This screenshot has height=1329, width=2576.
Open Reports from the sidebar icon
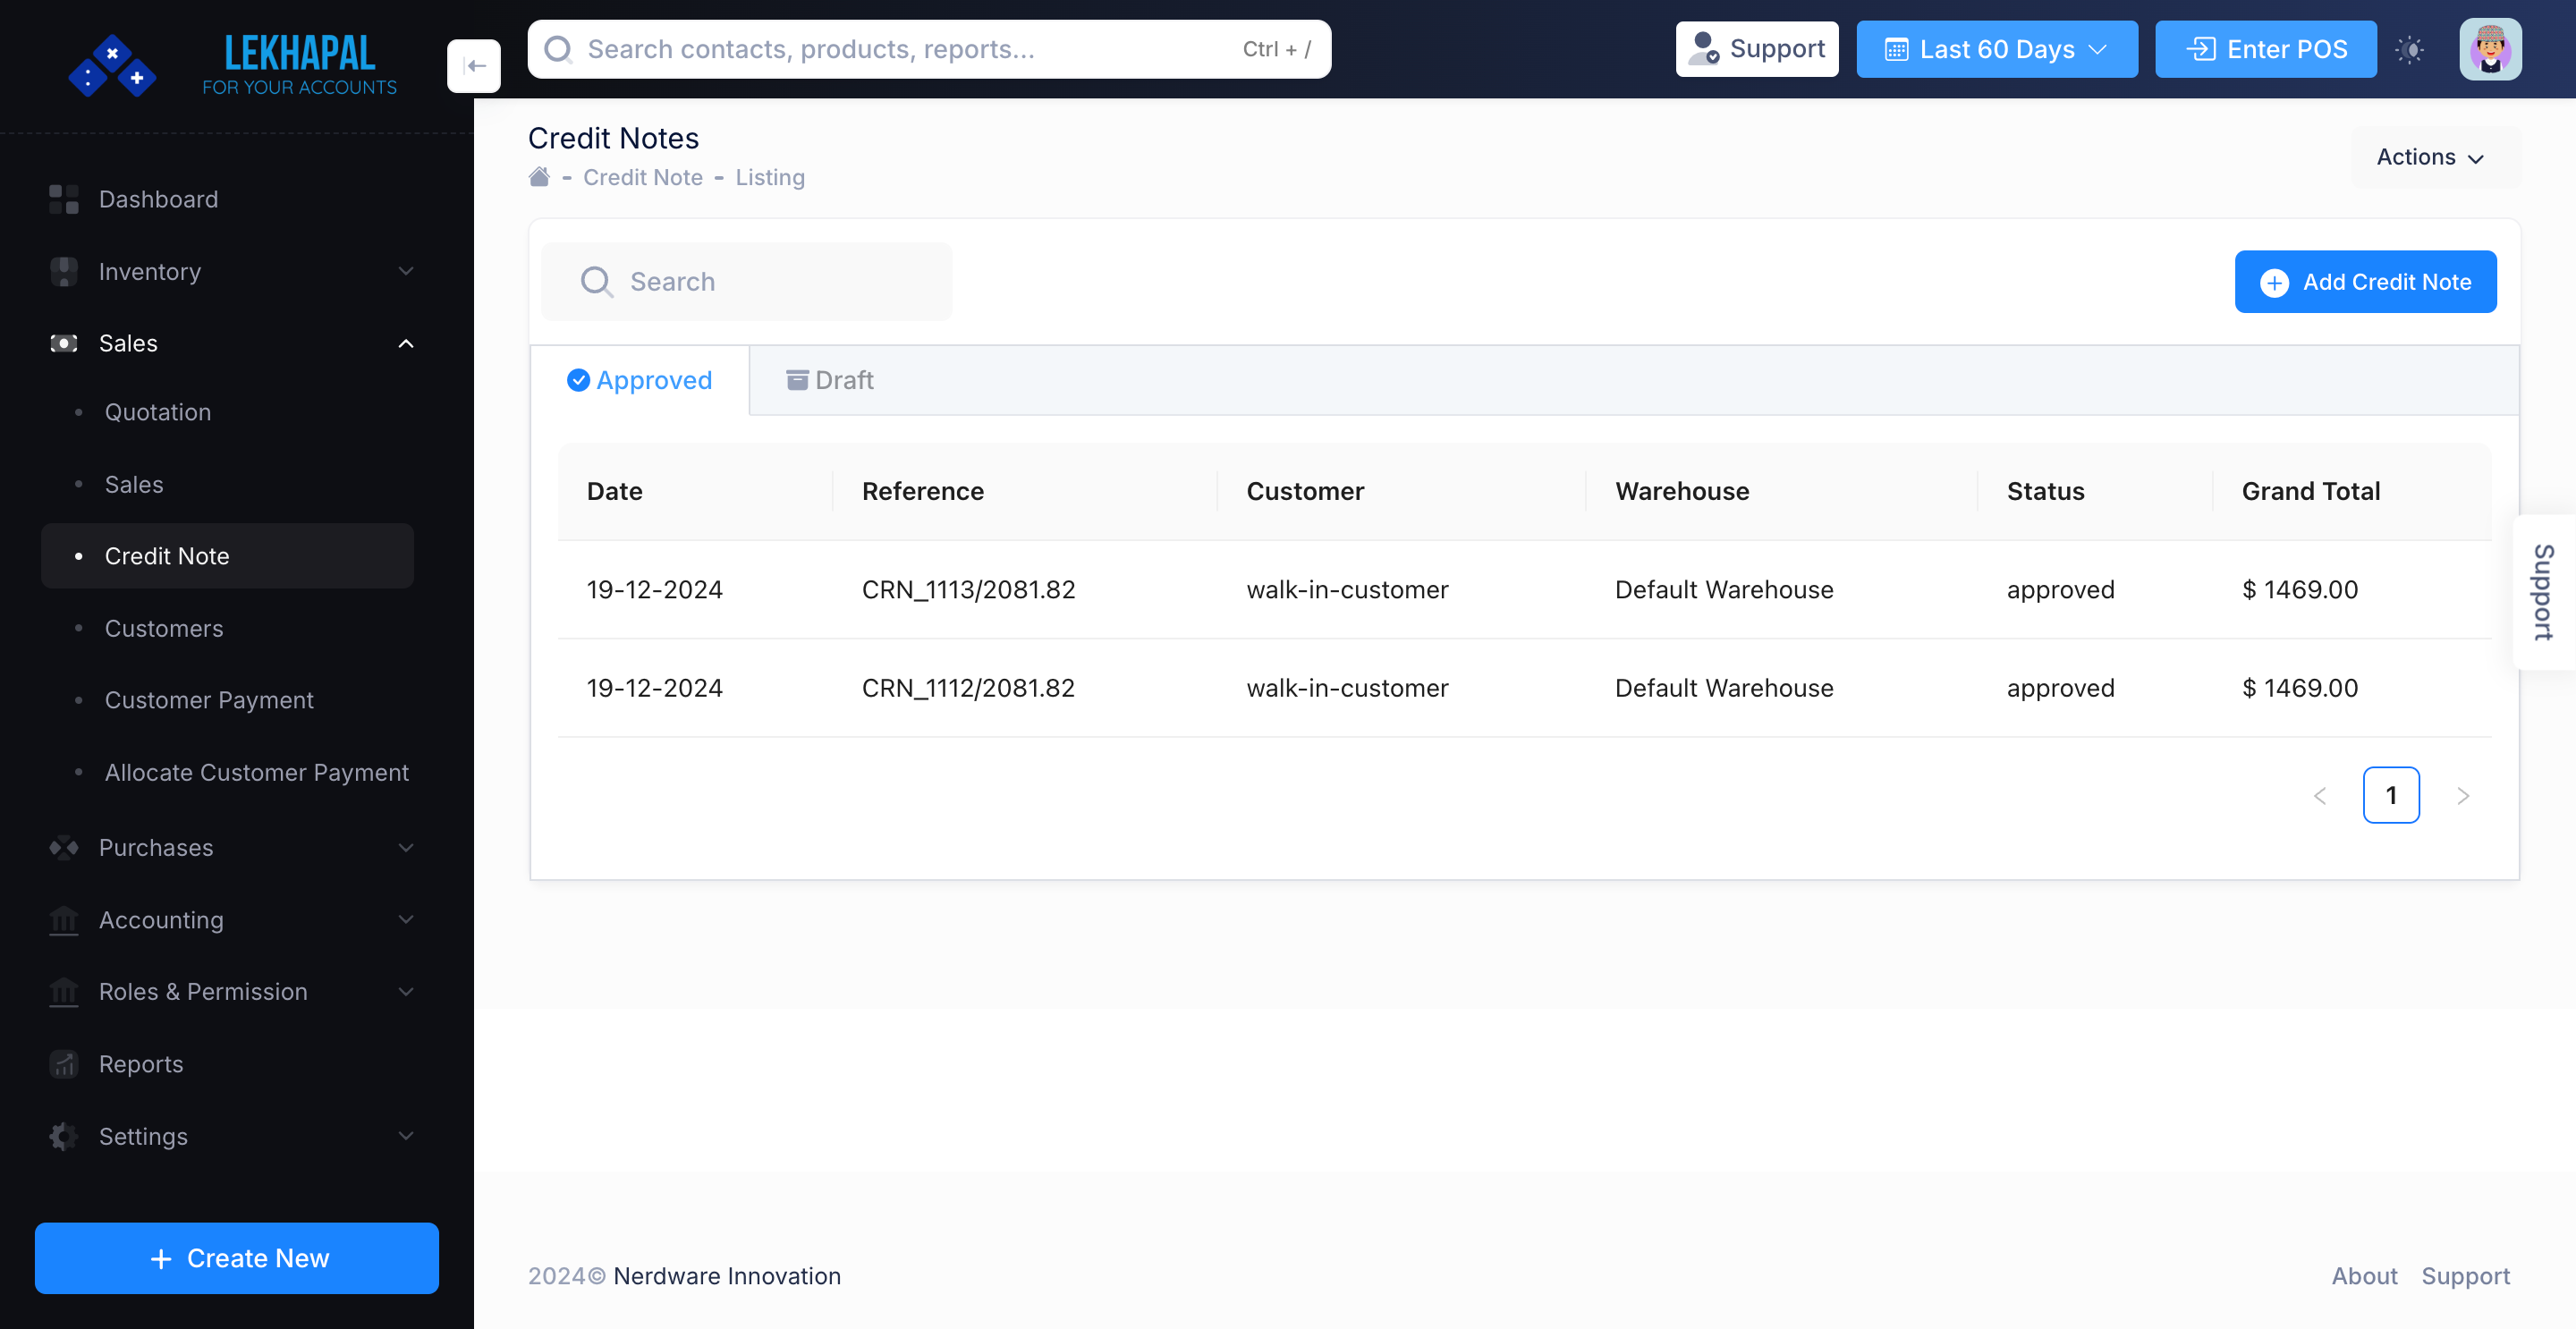63,1064
